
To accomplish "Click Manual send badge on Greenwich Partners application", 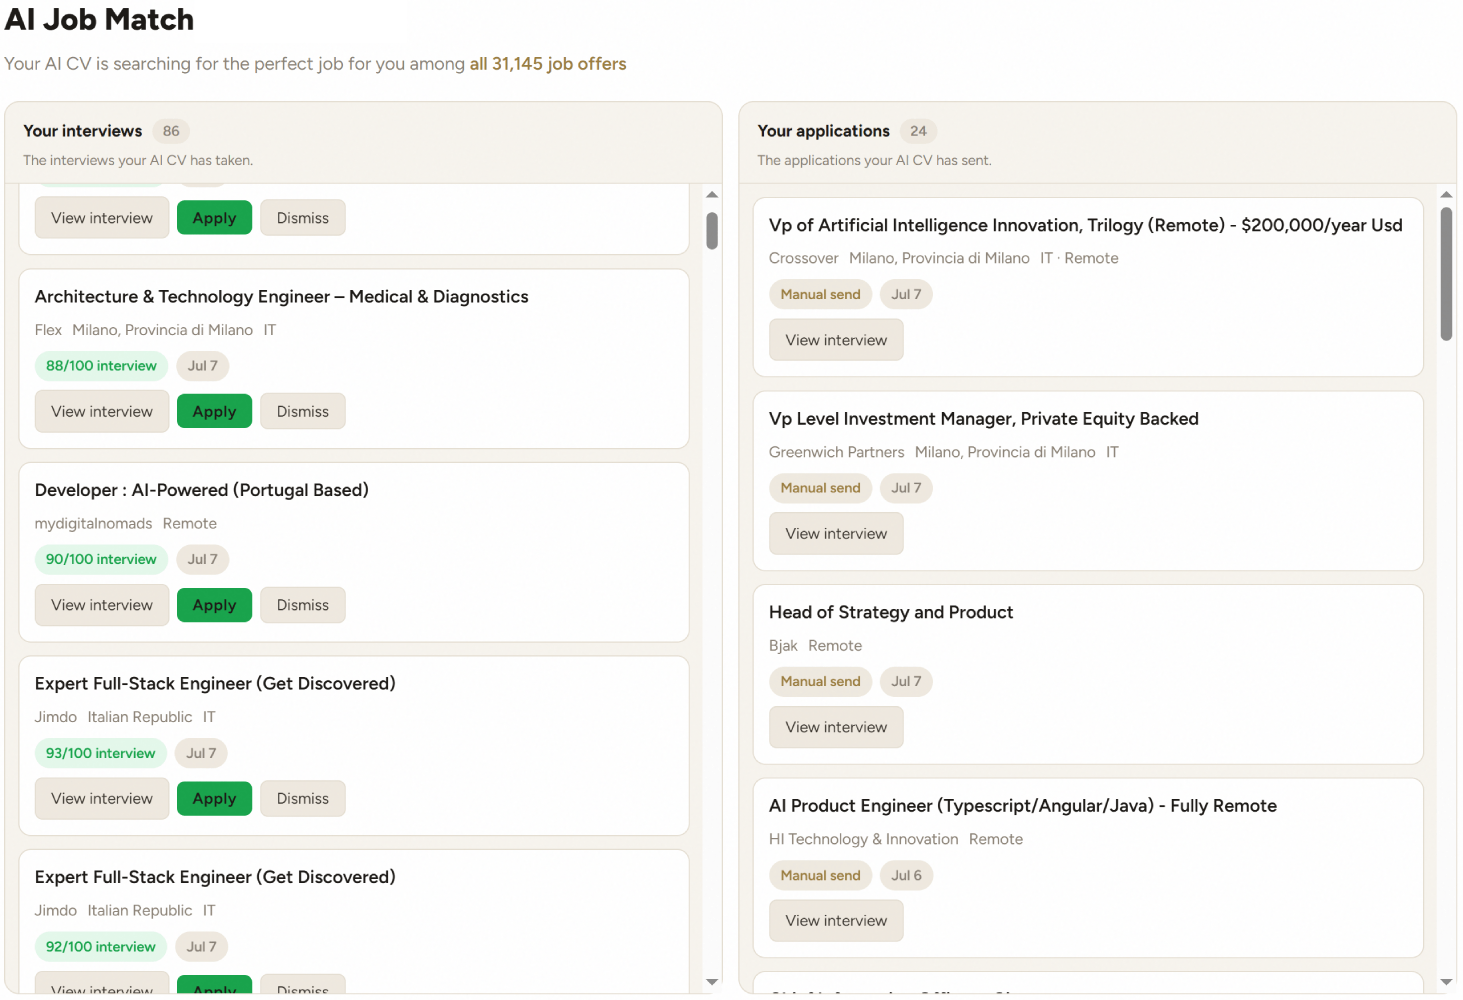I will 820,488.
